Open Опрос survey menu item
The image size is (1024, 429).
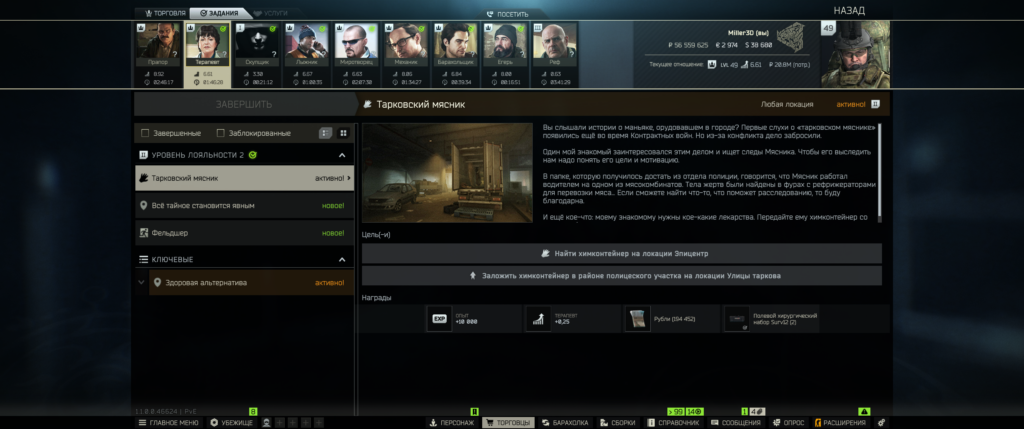coord(788,422)
